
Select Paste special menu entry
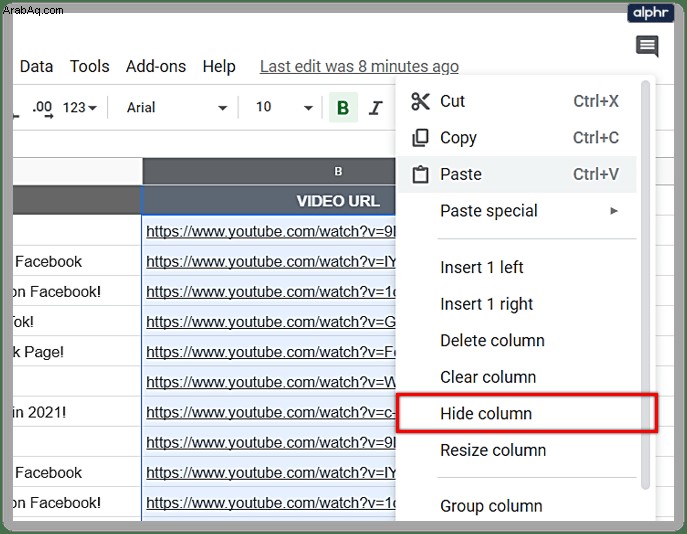tap(516, 211)
